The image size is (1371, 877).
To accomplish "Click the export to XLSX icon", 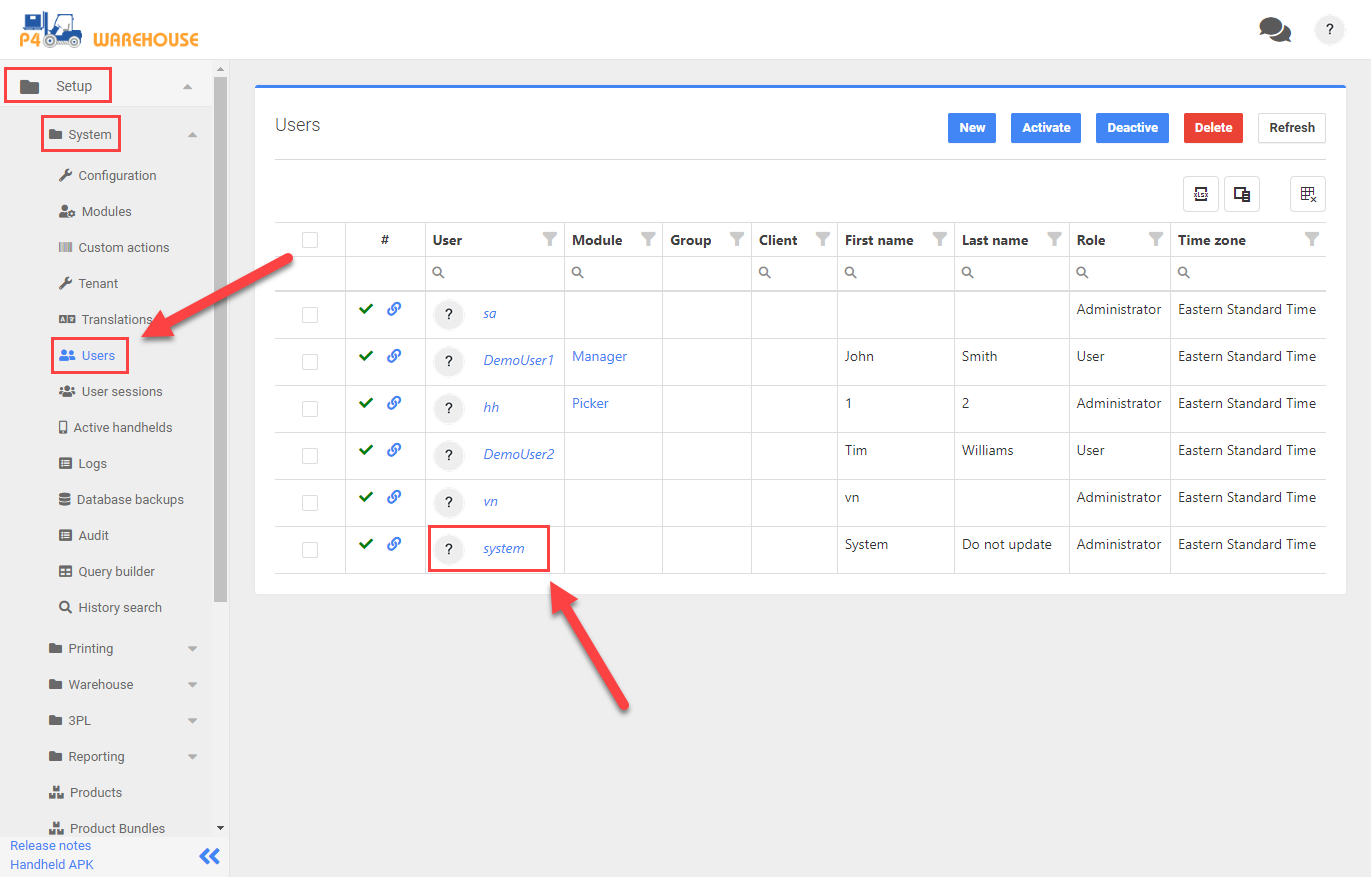I will (x=1200, y=195).
